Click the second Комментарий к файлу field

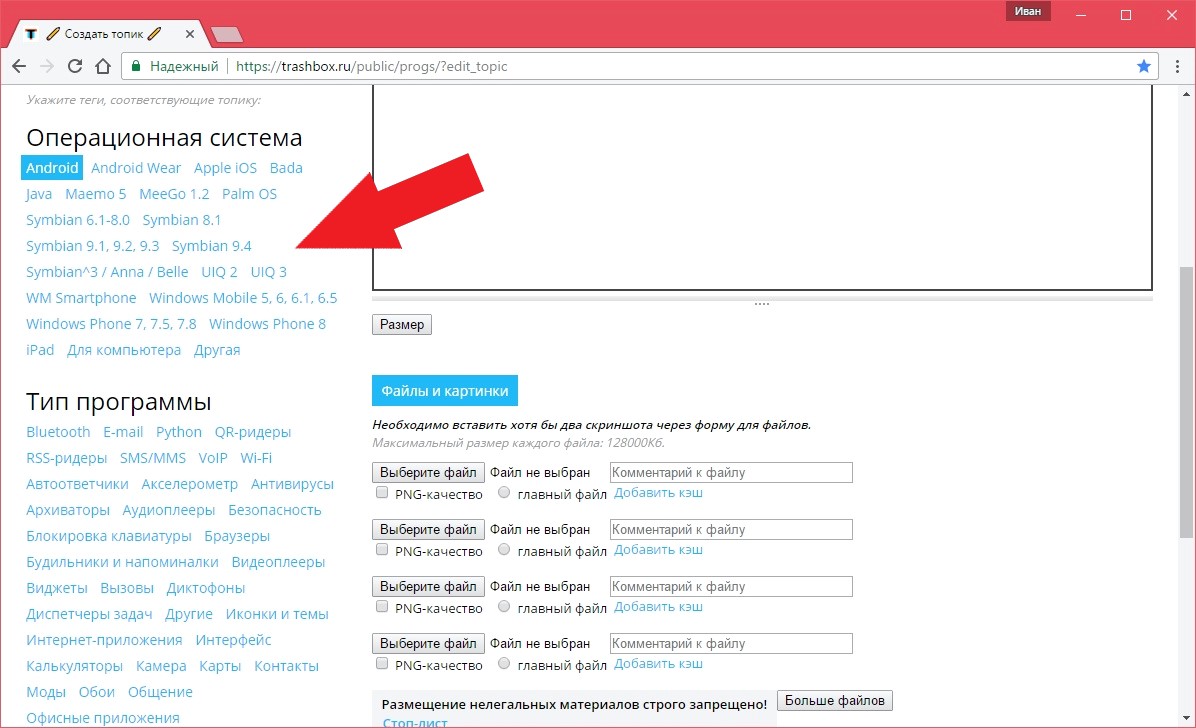click(731, 530)
